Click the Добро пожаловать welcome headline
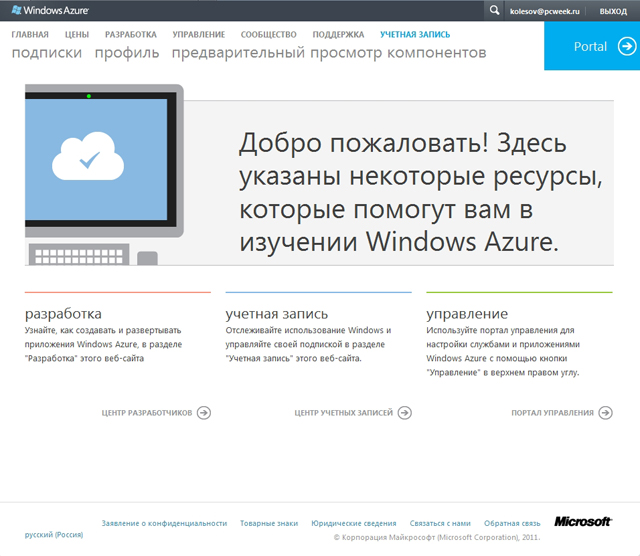Viewport: 640px width, 556px height. (420, 192)
